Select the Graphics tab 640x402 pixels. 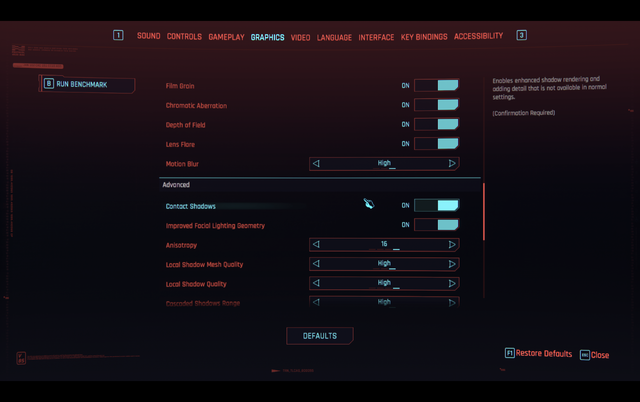coord(267,38)
